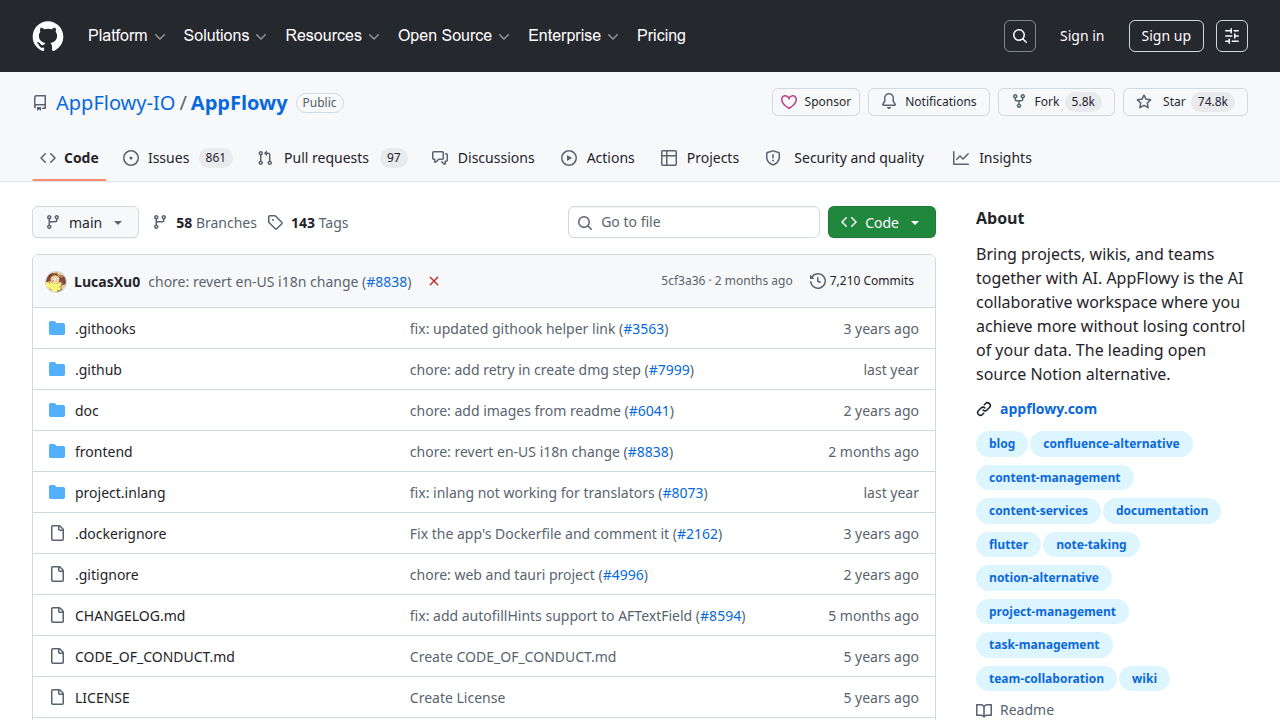Visit appflowy.com website link
The image size is (1280, 720).
(1048, 409)
